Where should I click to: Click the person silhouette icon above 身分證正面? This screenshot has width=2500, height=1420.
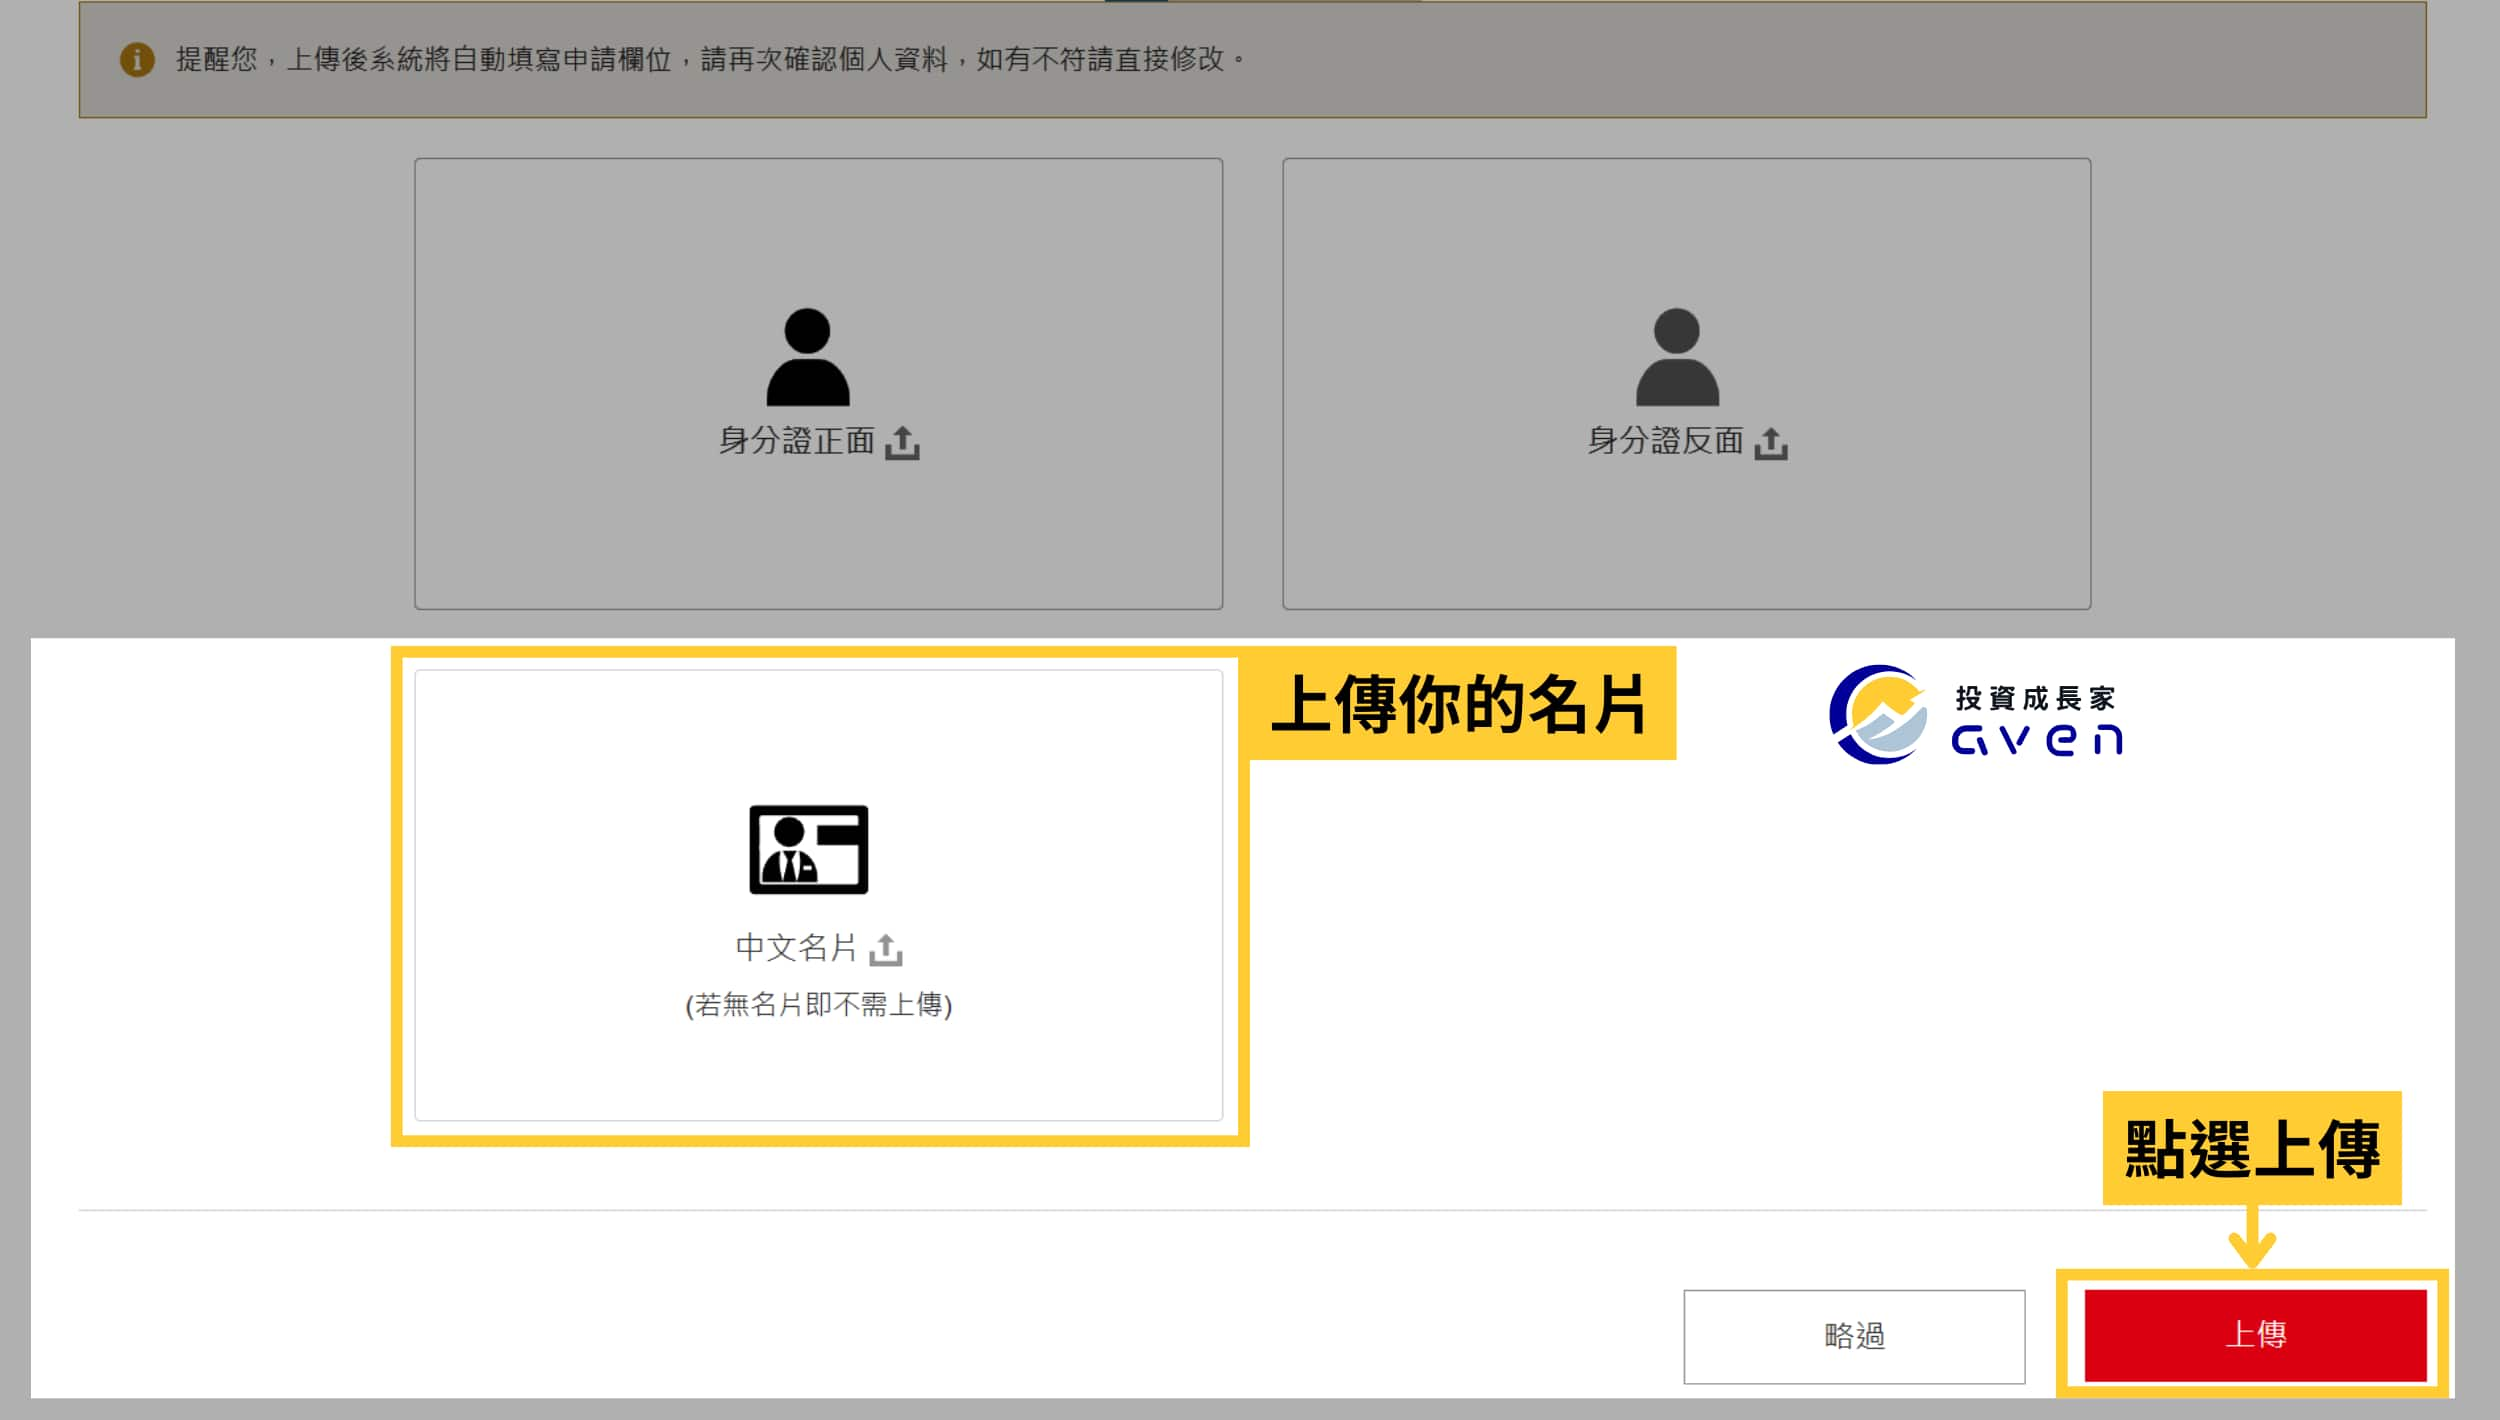tap(807, 357)
